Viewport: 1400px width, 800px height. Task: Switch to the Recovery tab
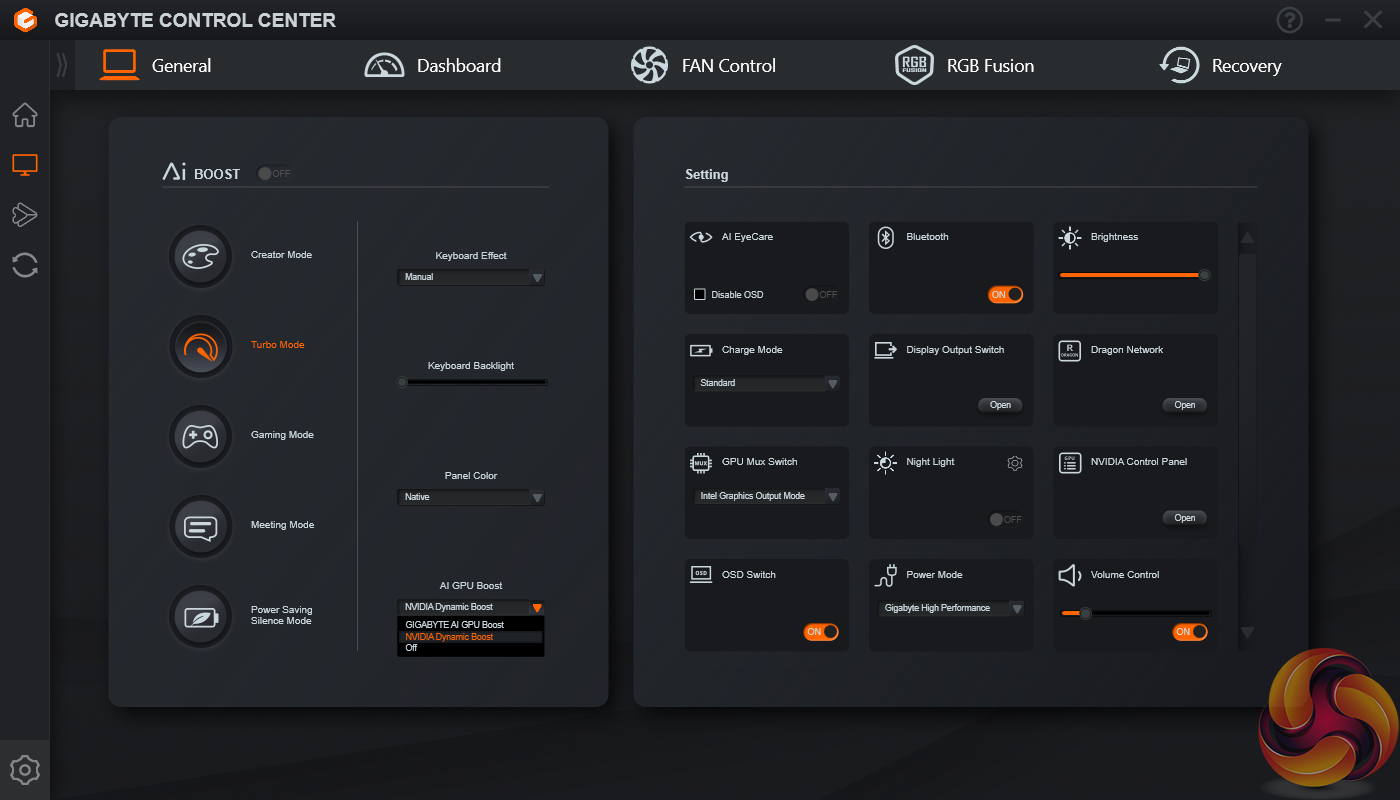[1221, 66]
